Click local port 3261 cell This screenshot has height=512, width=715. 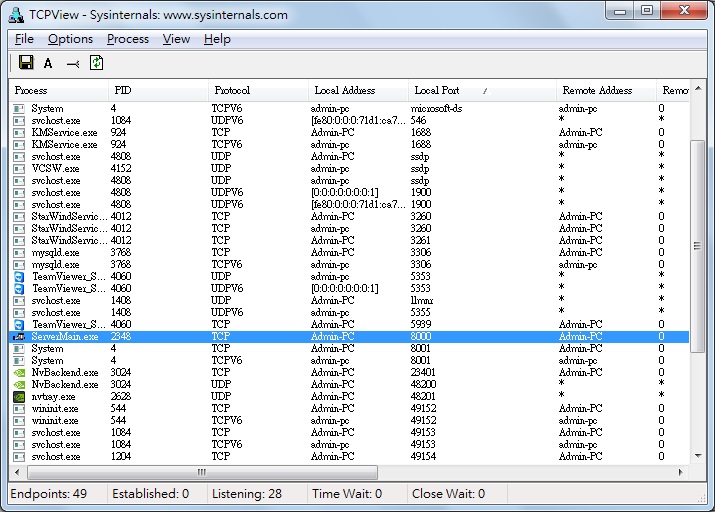click(x=421, y=241)
